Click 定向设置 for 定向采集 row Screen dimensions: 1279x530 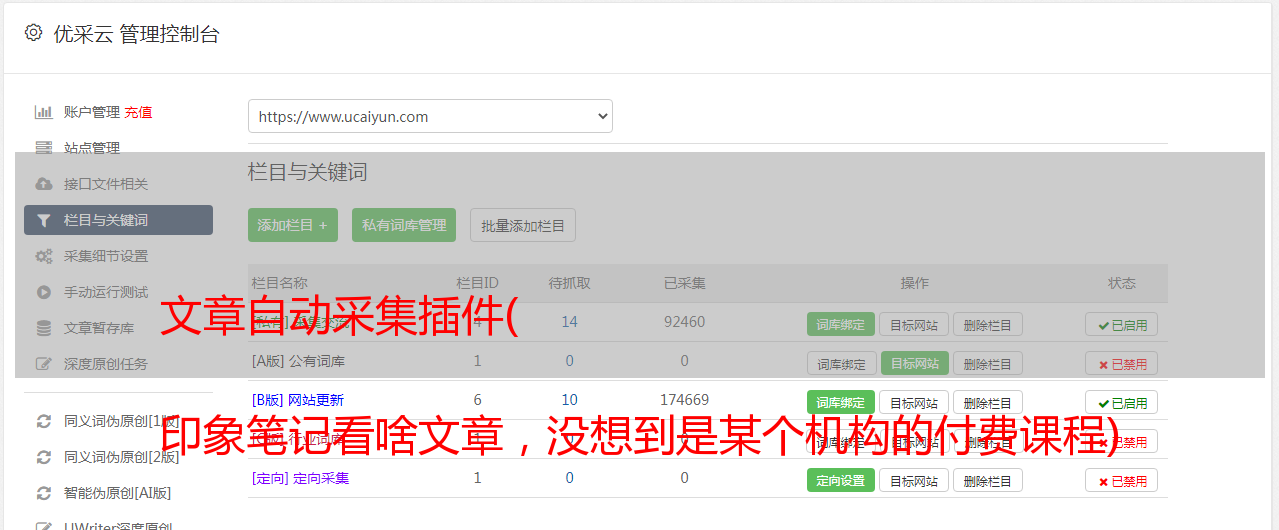pyautogui.click(x=841, y=480)
